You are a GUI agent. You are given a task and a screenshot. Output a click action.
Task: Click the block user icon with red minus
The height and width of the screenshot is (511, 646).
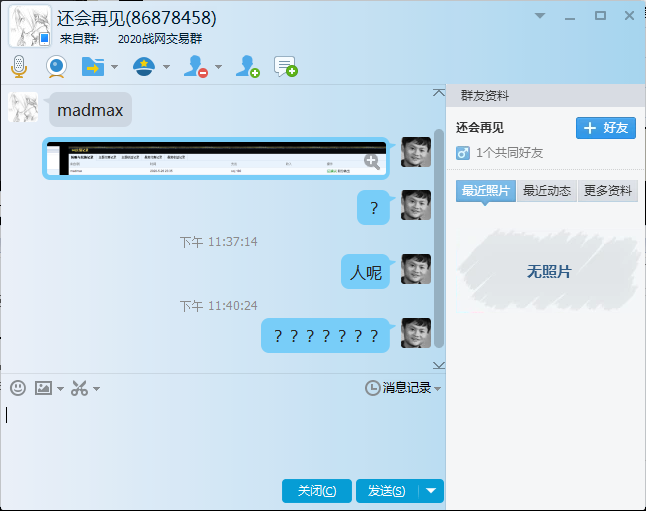tap(196, 67)
